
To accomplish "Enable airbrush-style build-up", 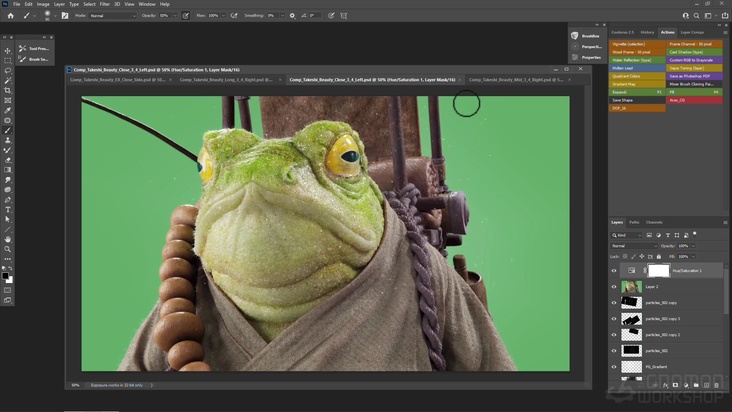I will click(x=234, y=15).
